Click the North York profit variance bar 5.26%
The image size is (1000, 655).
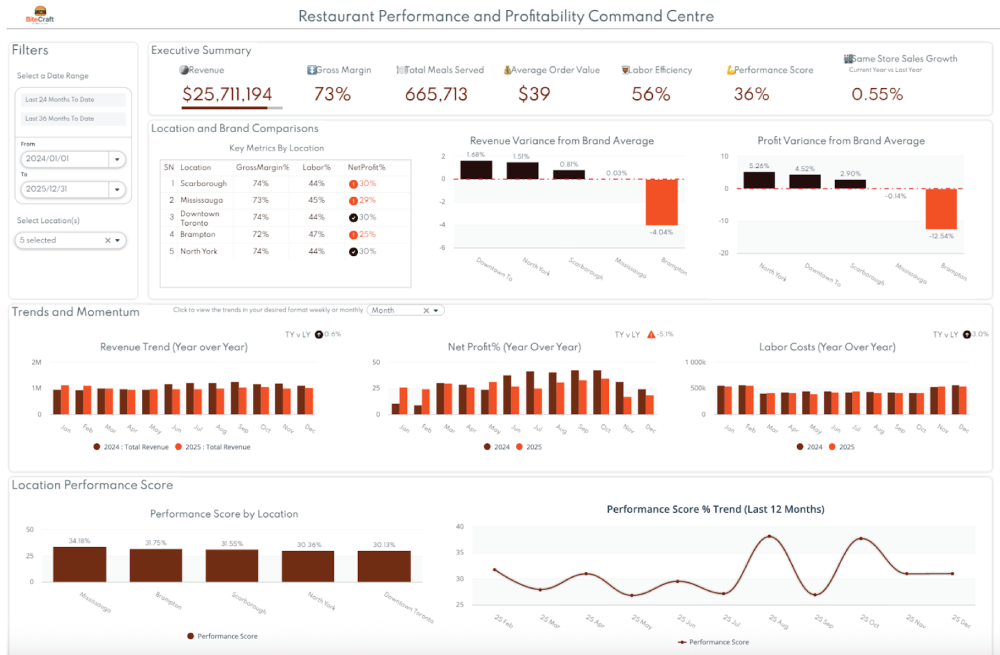coord(759,180)
